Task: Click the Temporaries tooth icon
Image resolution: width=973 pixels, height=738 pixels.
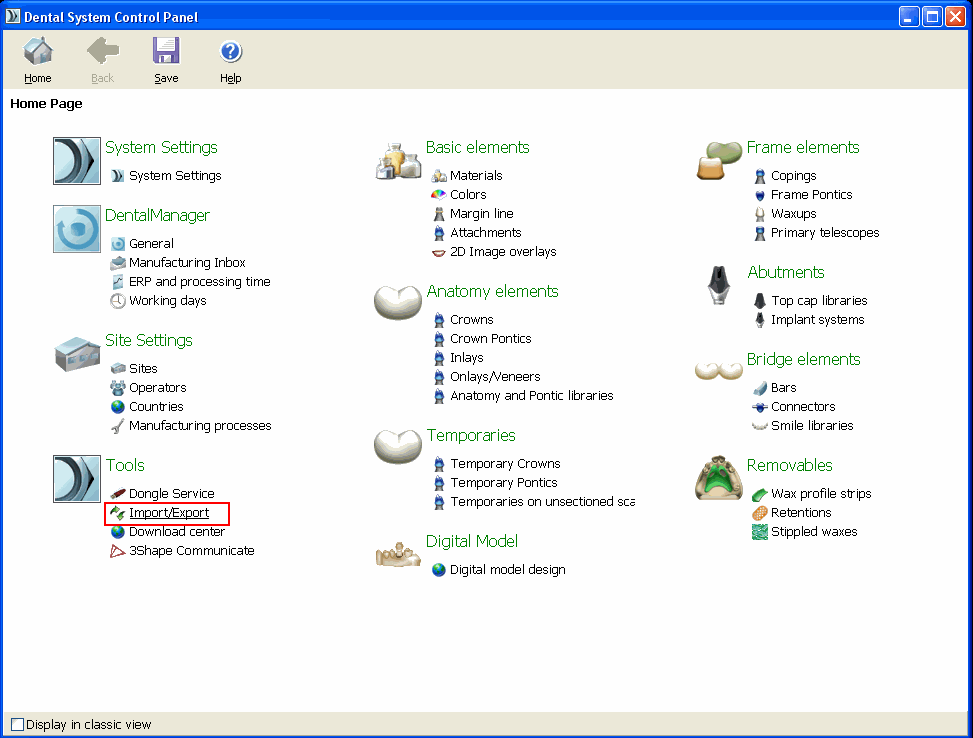Action: coord(398,446)
